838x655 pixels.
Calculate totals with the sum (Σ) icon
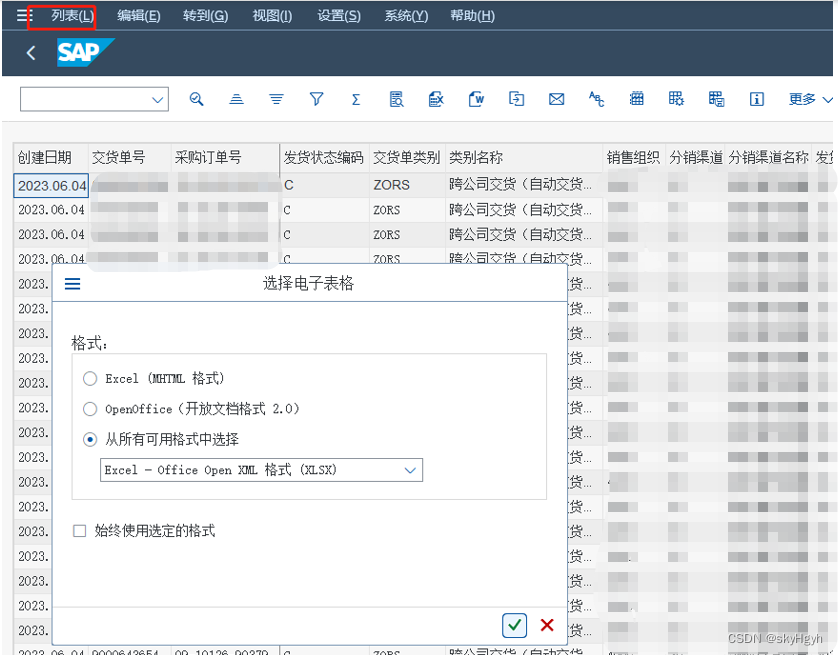tap(356, 99)
